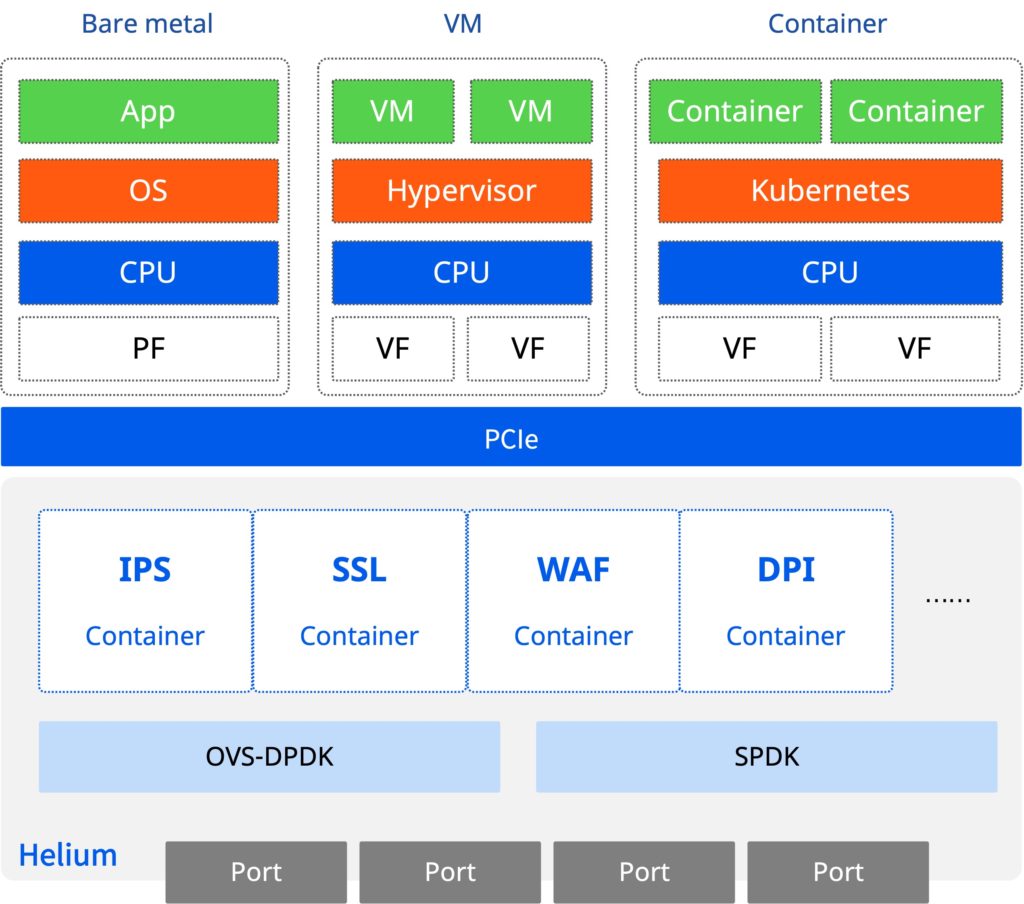The height and width of the screenshot is (904, 1024).
Task: Click the right green Container block above Kubernetes
Action: pos(916,111)
